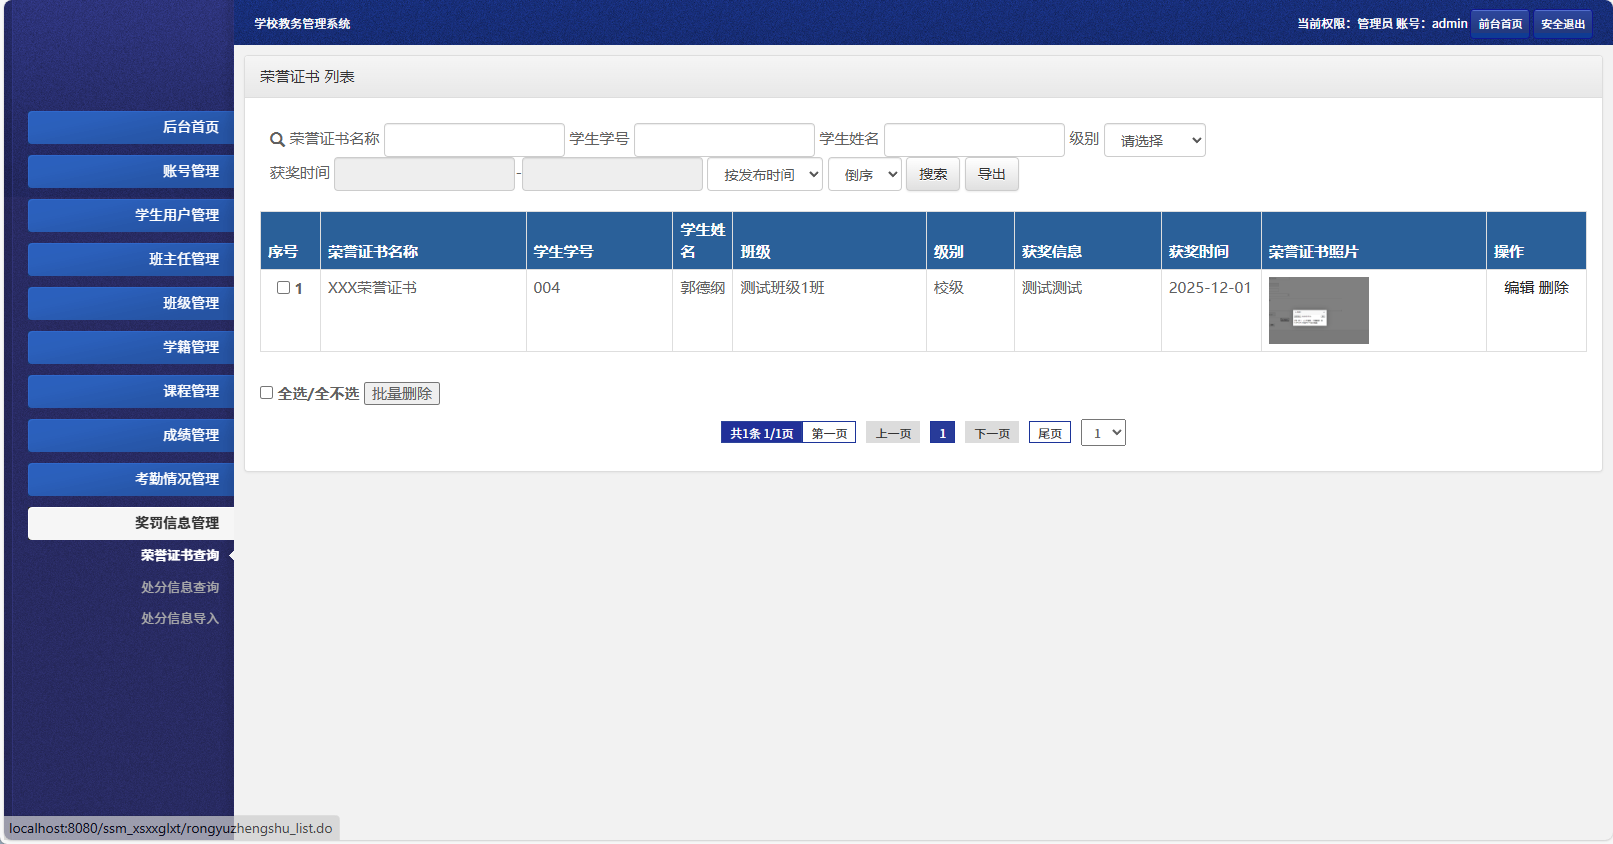
Task: Click 学校教务管理系统 title
Action: tap(302, 24)
